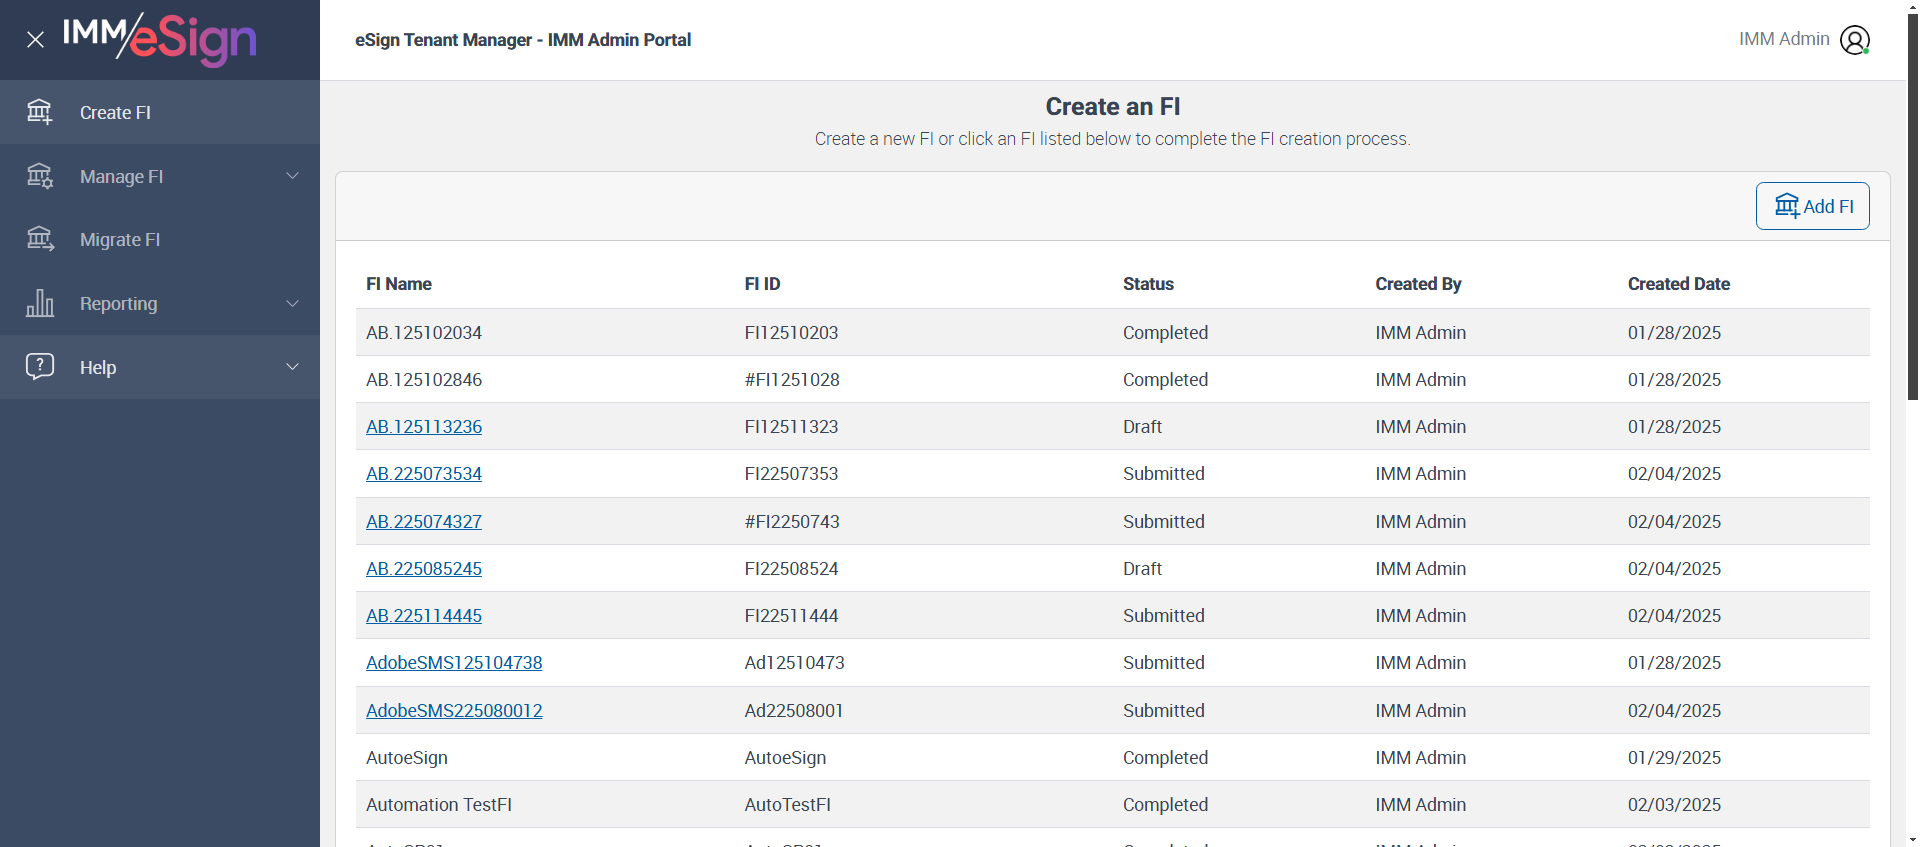Viewport: 1920px width, 847px height.
Task: Click the page's vertical scrollbar thumb
Action: click(1912, 200)
